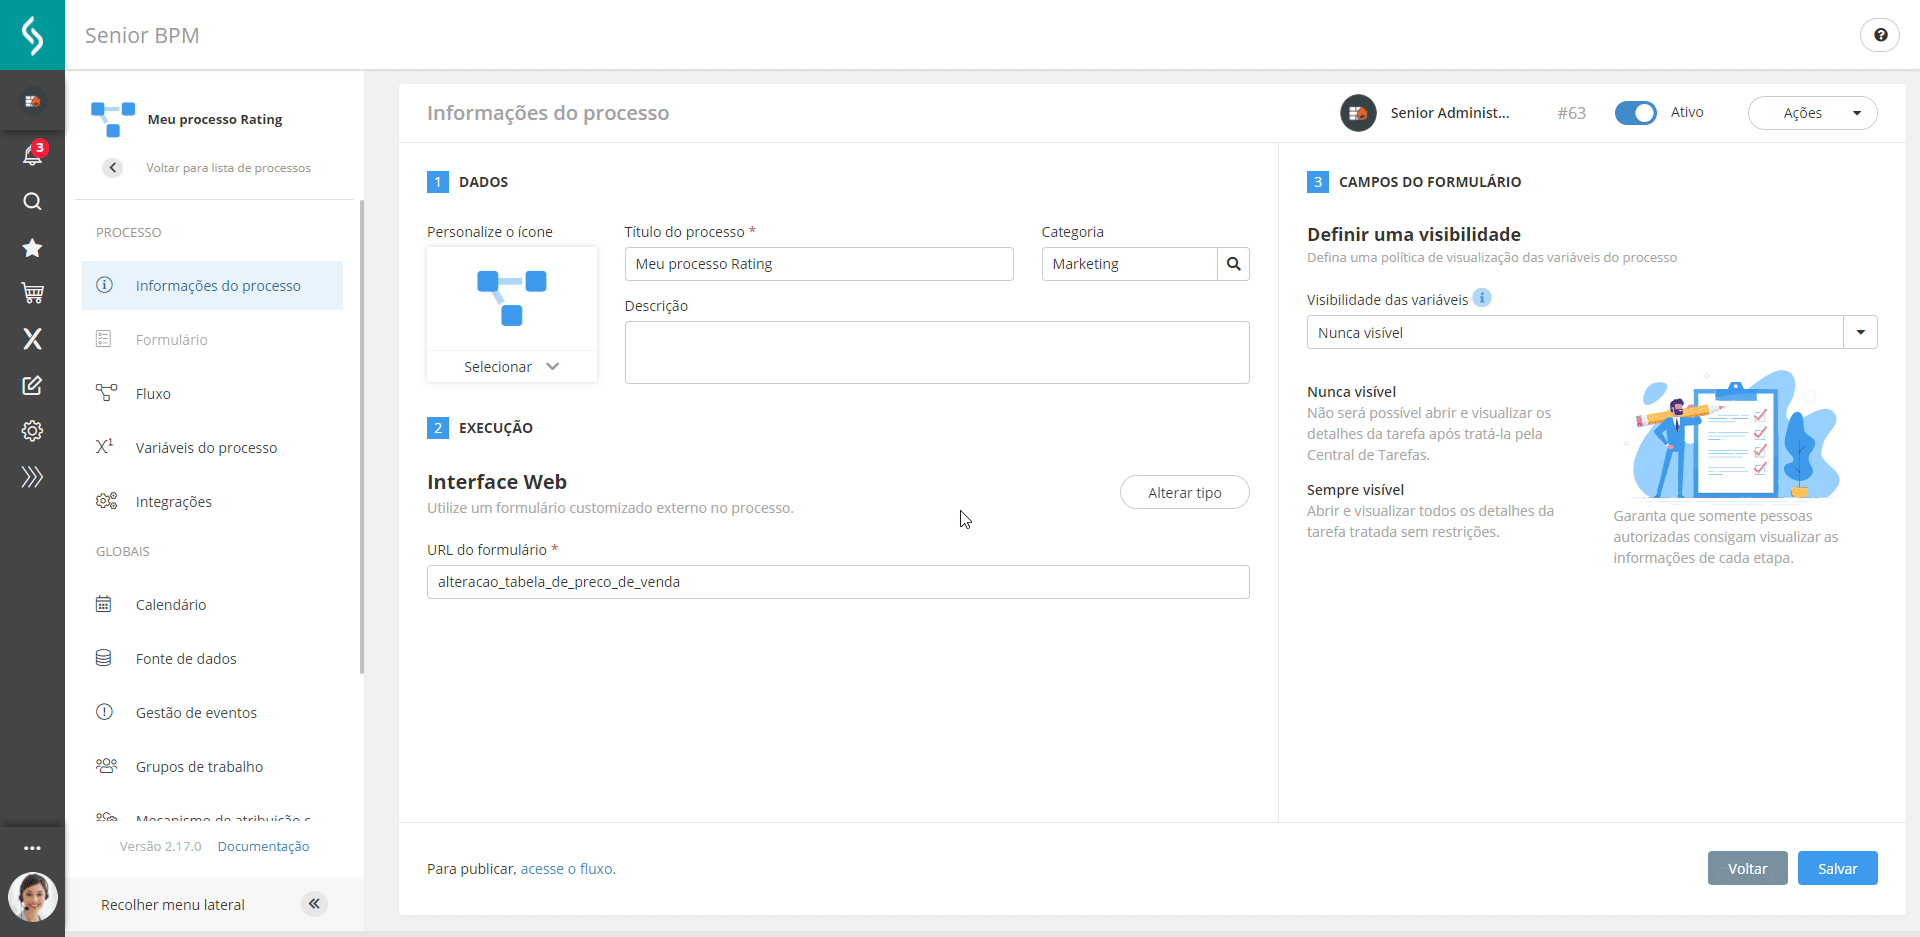
Task: Click the shopping cart icon in the sidebar
Action: tap(32, 293)
